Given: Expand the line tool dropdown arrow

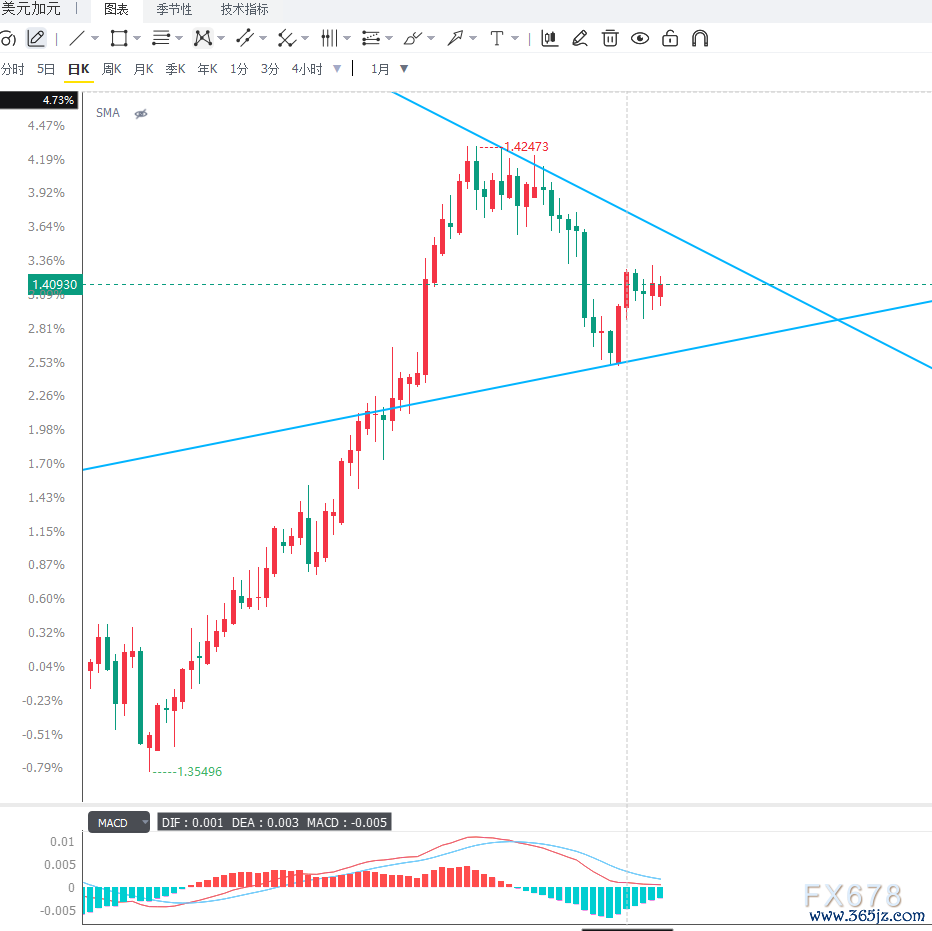Looking at the screenshot, I should pos(95,39).
